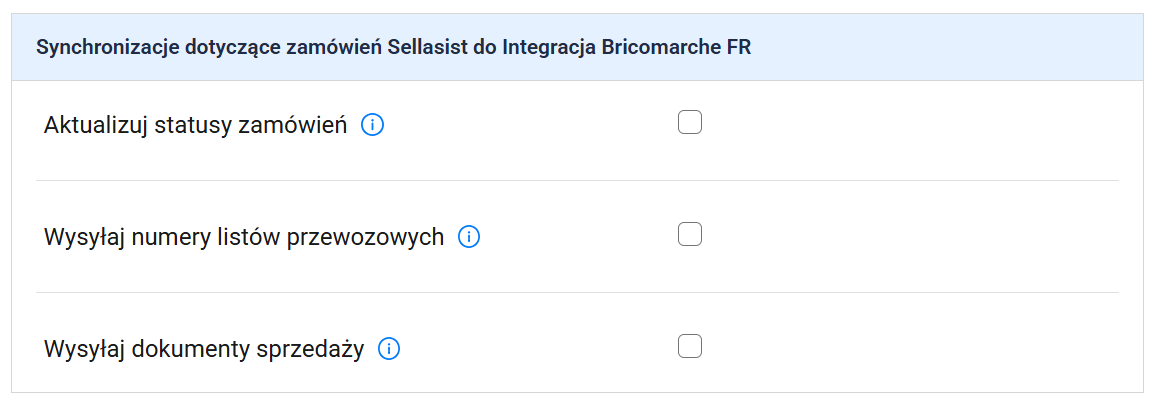This screenshot has width=1156, height=404.
Task: Click the Wysyłaj numery listów przewozowych label
Action: point(244,238)
